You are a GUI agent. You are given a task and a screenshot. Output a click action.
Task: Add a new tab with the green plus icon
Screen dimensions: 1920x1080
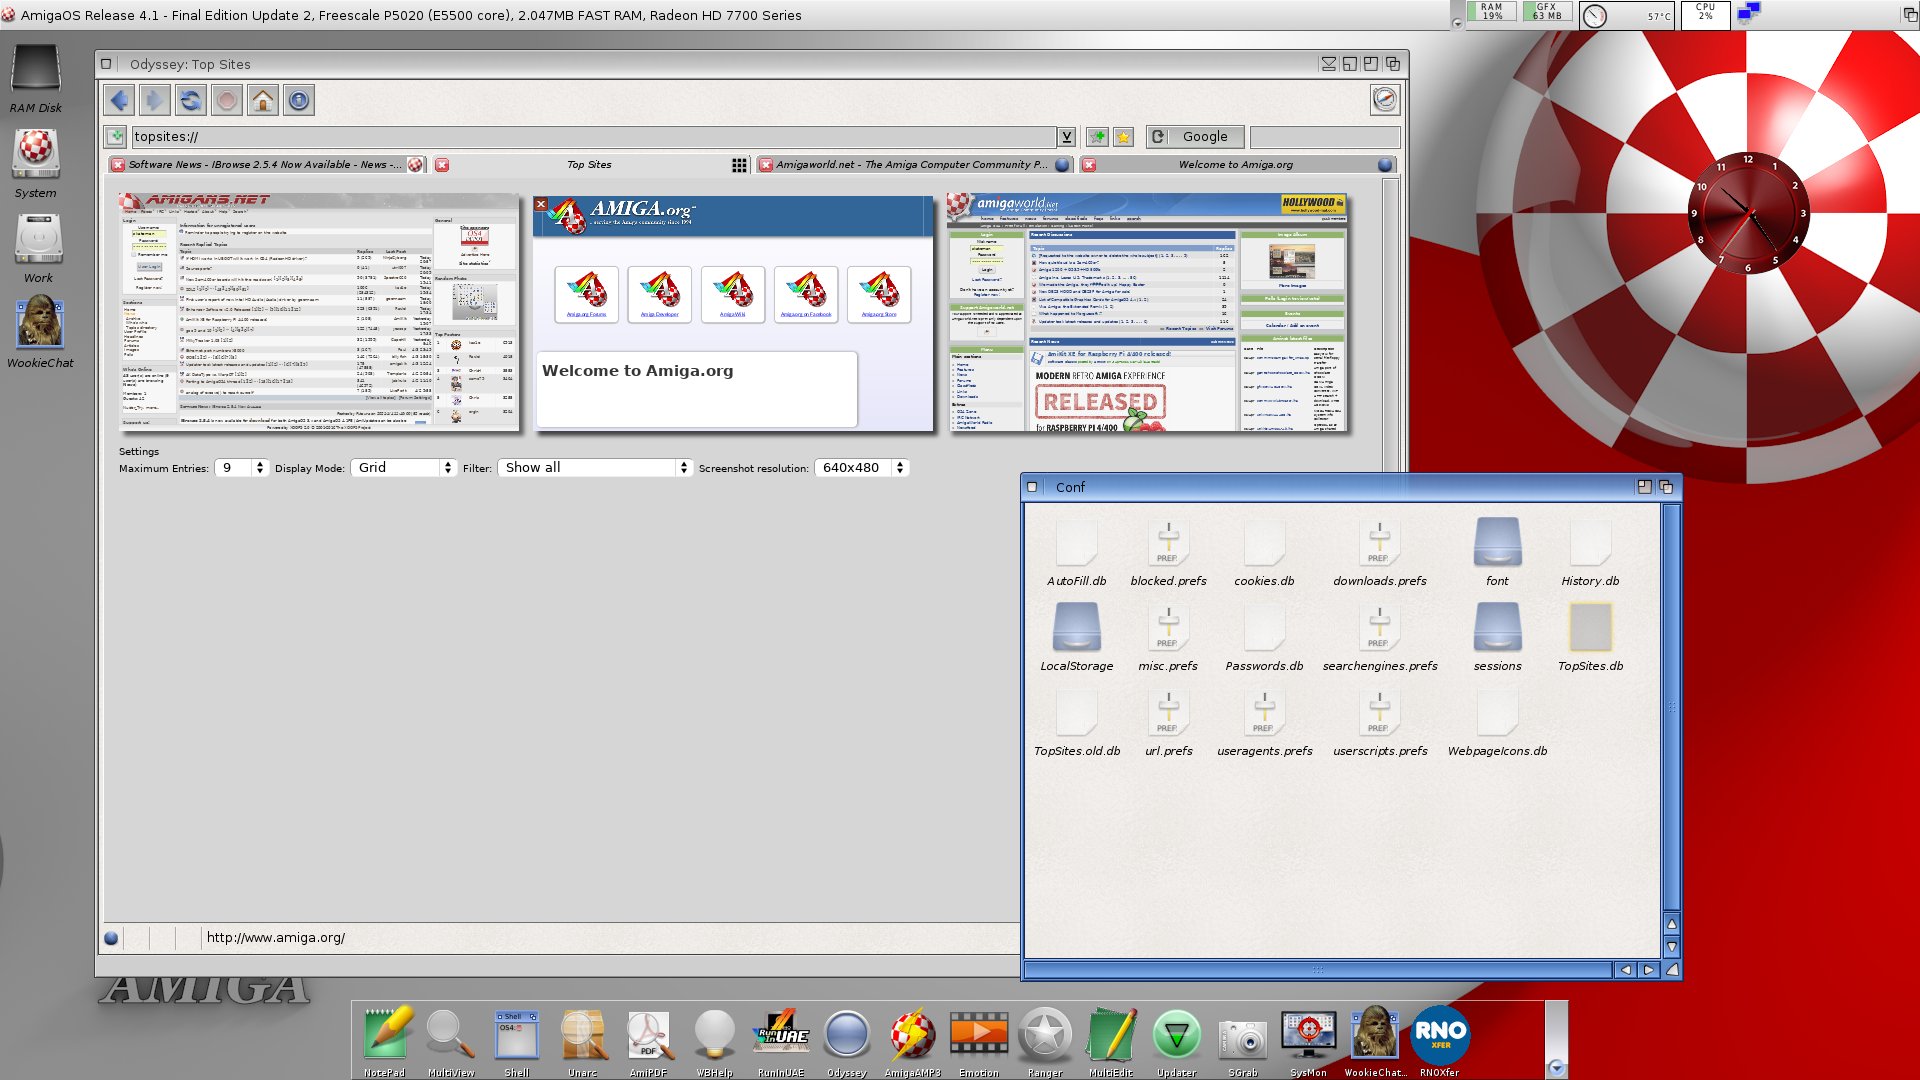tap(116, 137)
